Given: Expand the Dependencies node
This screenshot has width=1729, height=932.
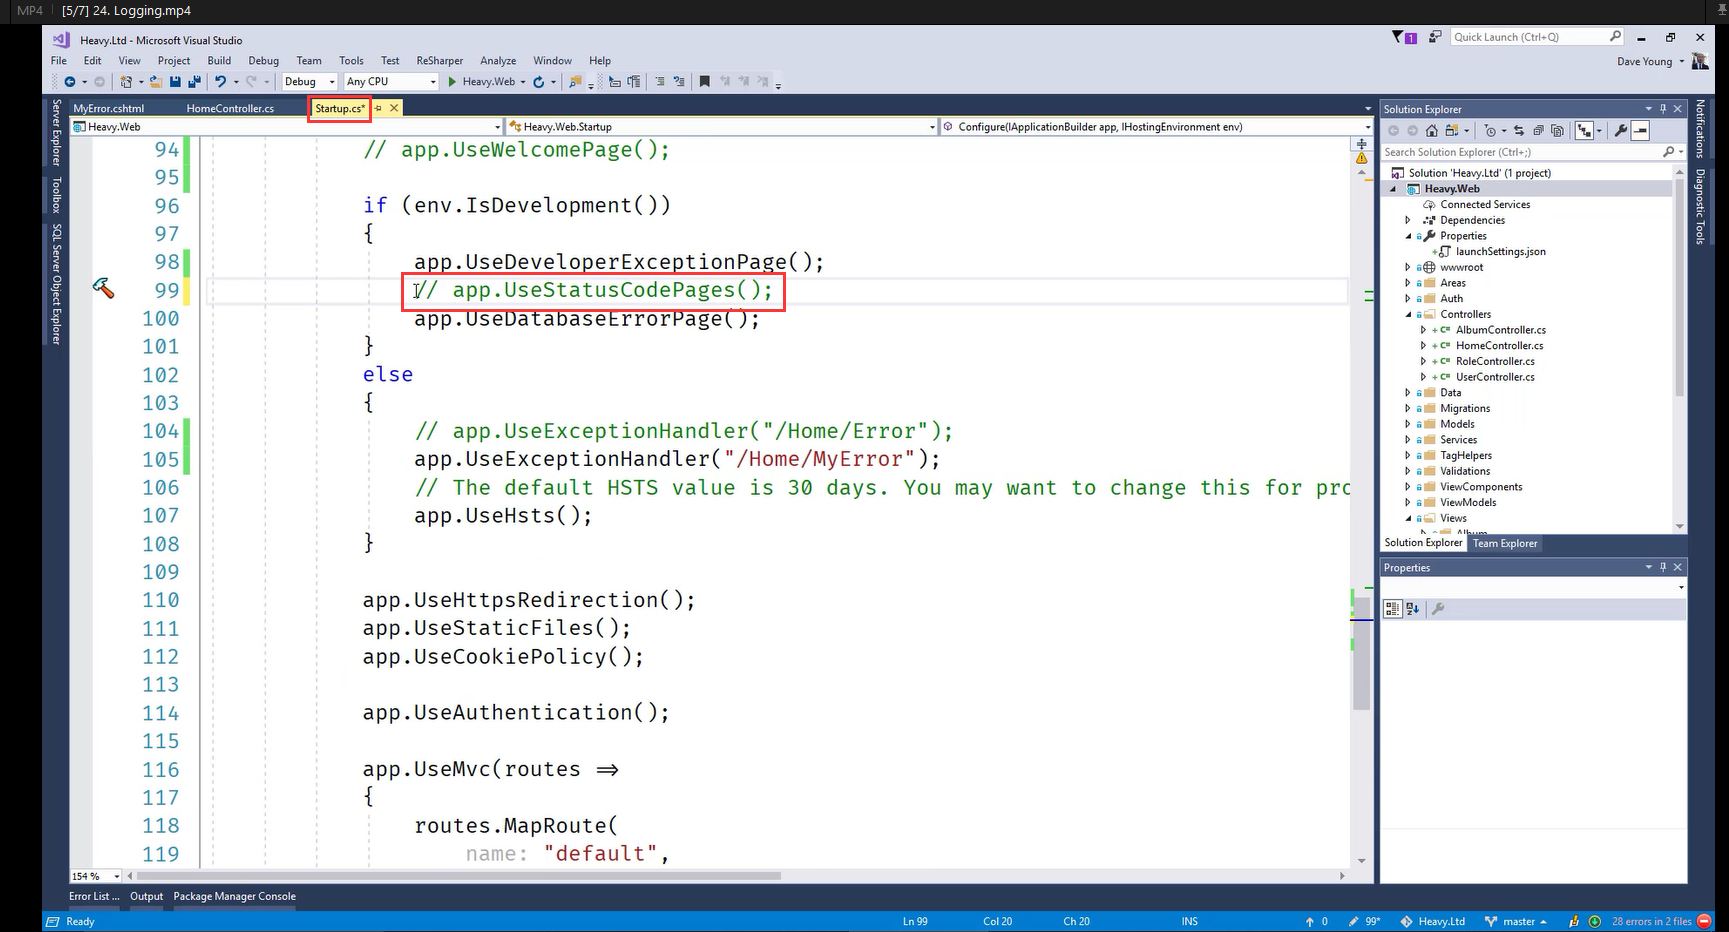Looking at the screenshot, I should pos(1408,220).
